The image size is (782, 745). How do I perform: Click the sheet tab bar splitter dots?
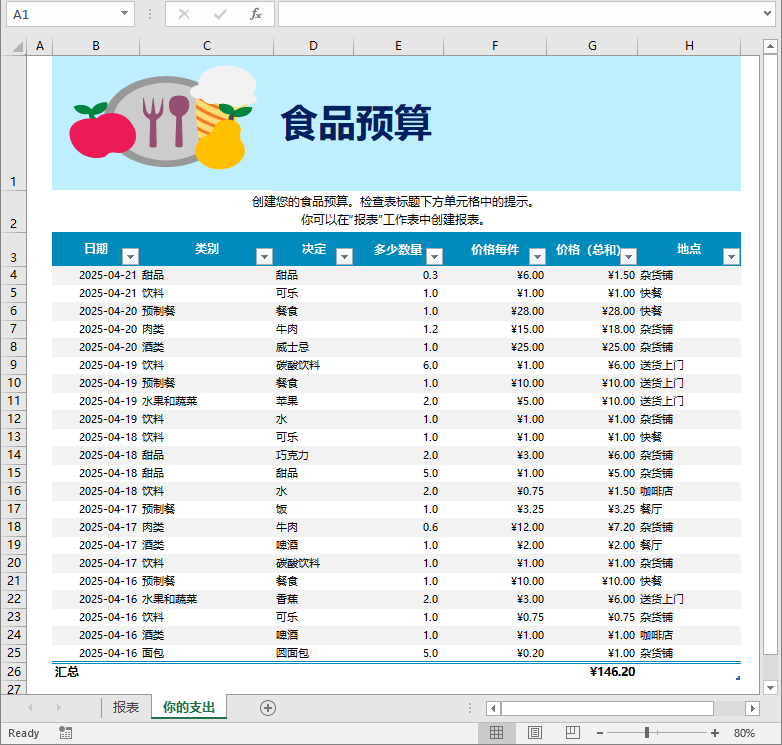click(469, 708)
